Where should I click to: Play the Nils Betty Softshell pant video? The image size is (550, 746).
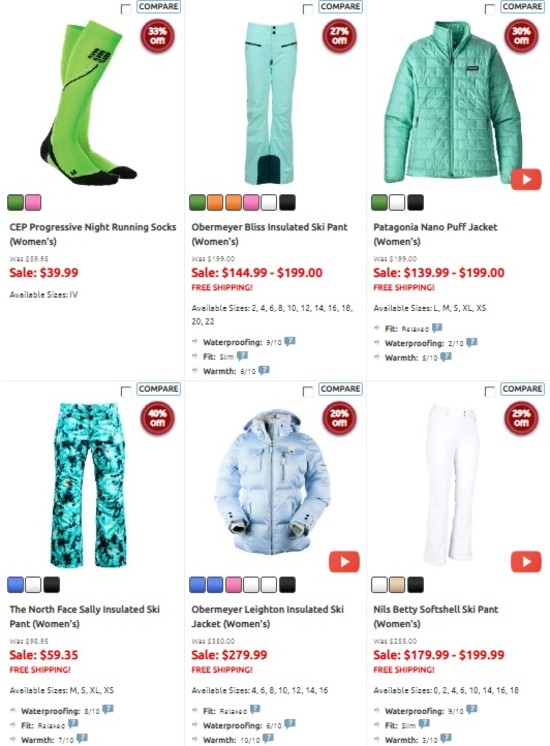tap(526, 562)
